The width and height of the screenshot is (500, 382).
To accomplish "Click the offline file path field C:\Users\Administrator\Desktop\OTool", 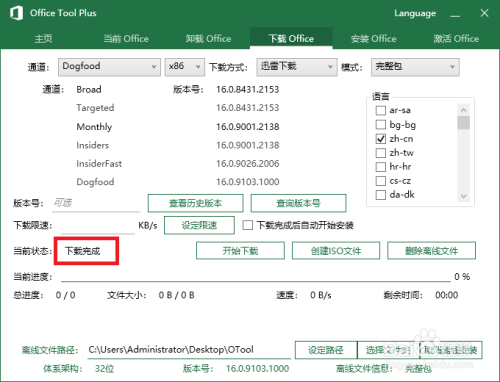I will click(189, 350).
